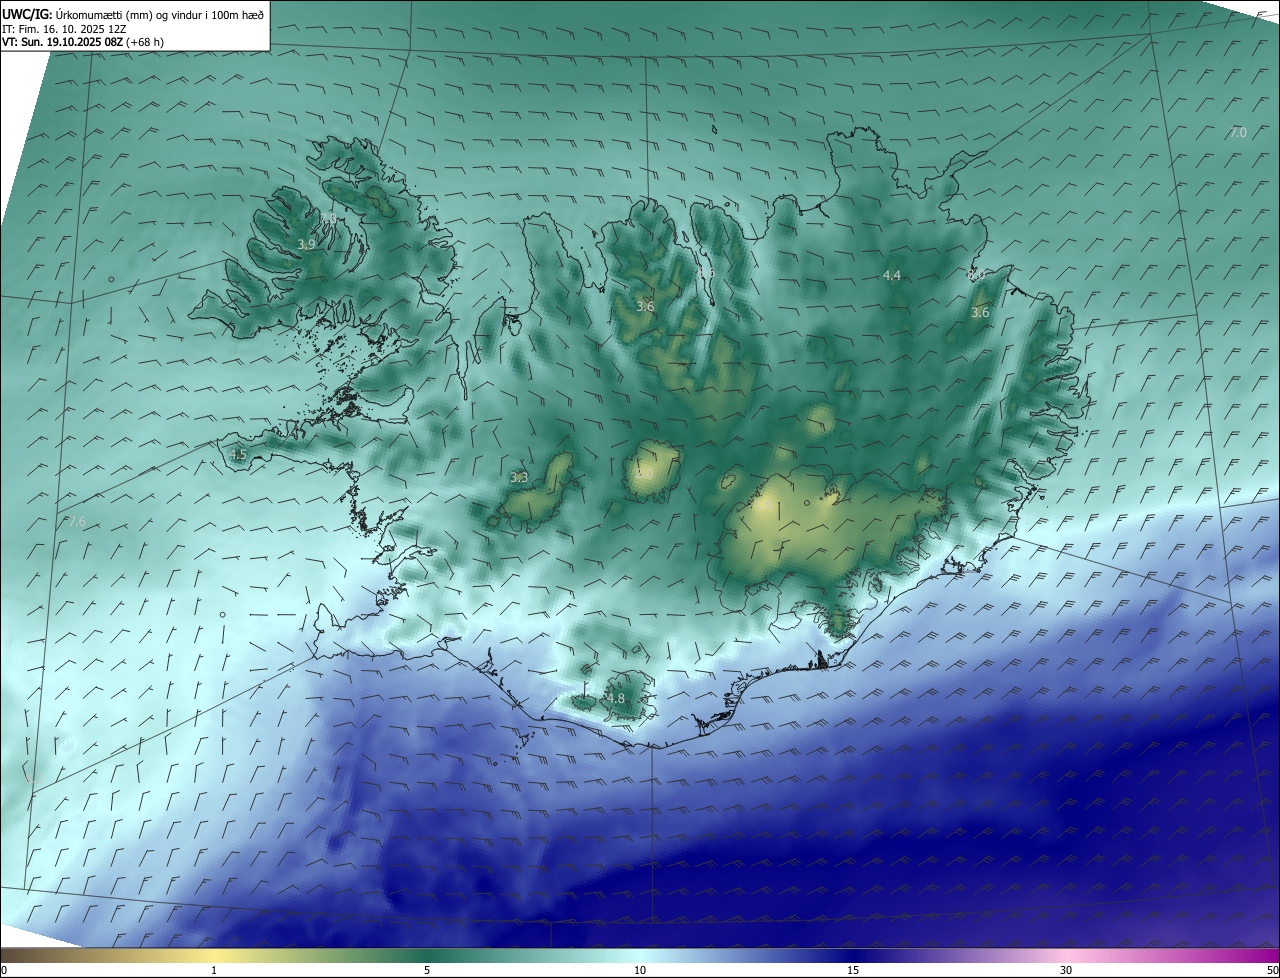Click the "0" tick label on the colour scale
The height and width of the screenshot is (978, 1280).
click(4, 970)
